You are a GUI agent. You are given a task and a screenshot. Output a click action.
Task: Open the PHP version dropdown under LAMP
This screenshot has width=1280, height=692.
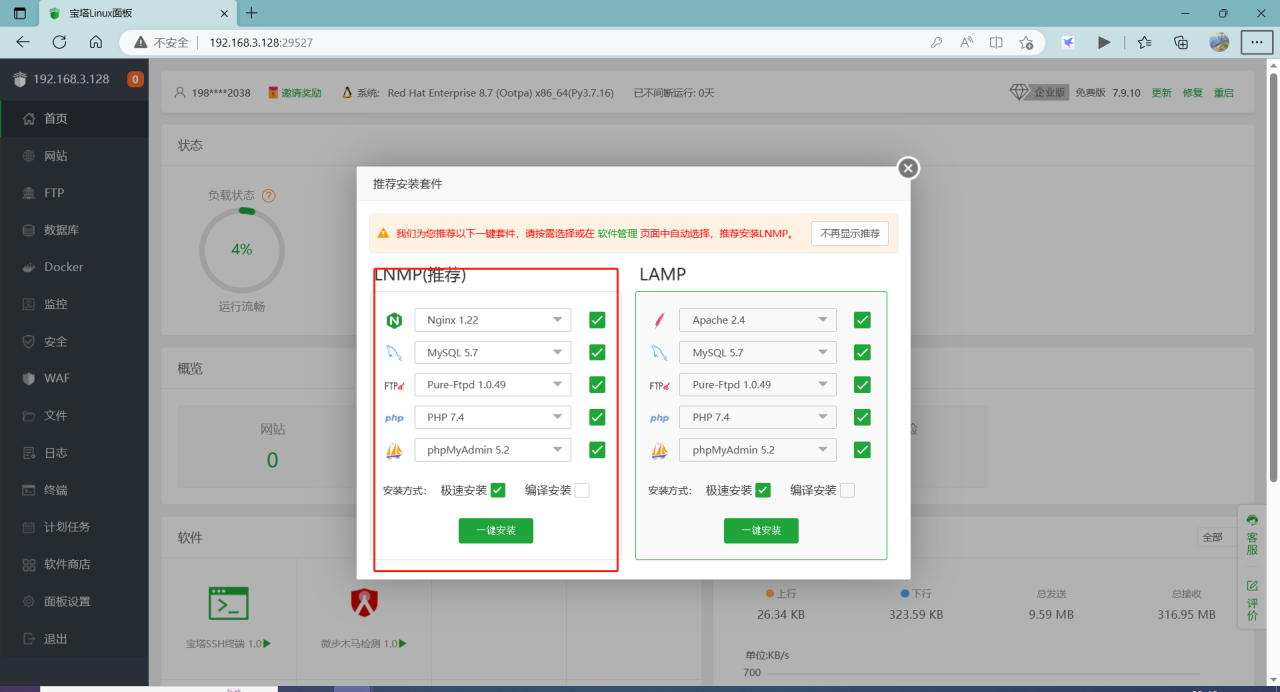tap(757, 417)
